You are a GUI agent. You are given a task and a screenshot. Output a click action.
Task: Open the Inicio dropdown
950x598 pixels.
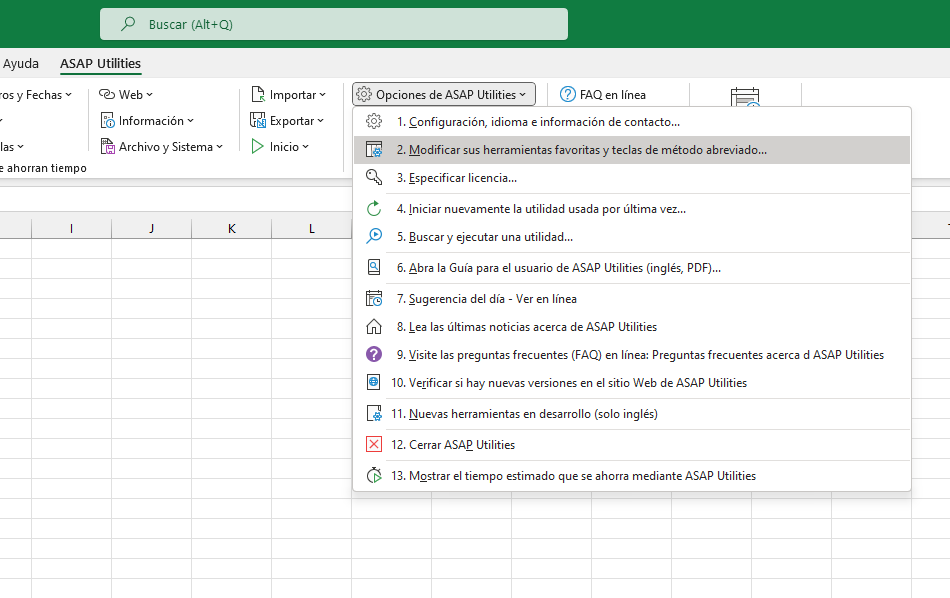tap(305, 147)
